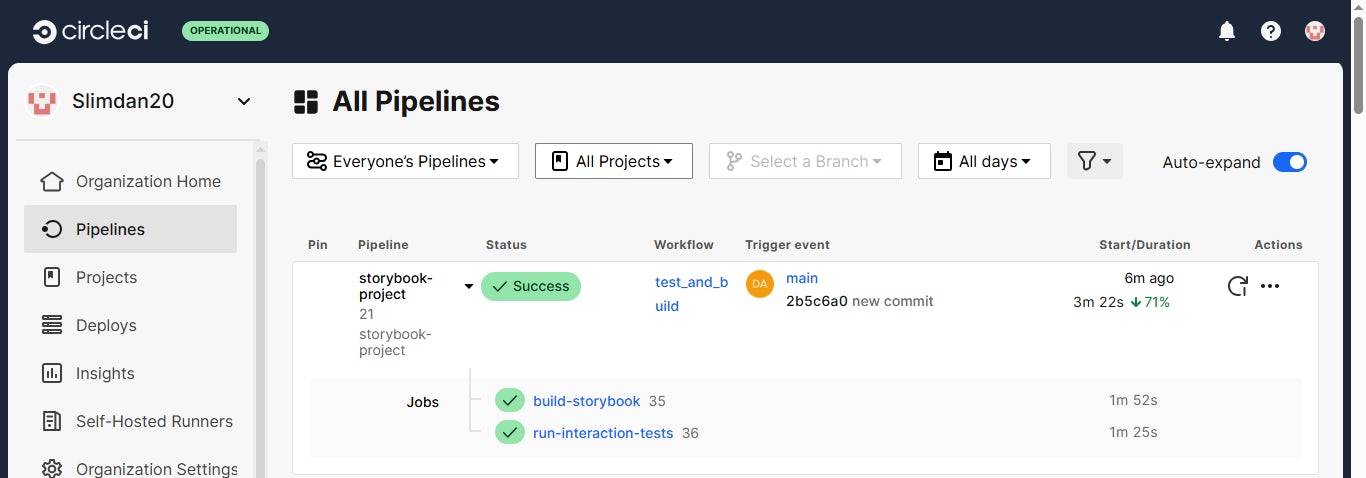Click the build-storybook success check icon
Screen dimensions: 1366x478
(x=510, y=401)
